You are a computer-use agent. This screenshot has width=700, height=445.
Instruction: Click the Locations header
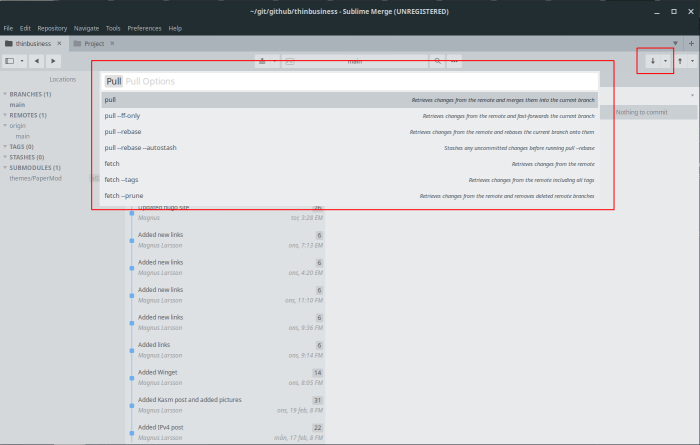[62, 79]
